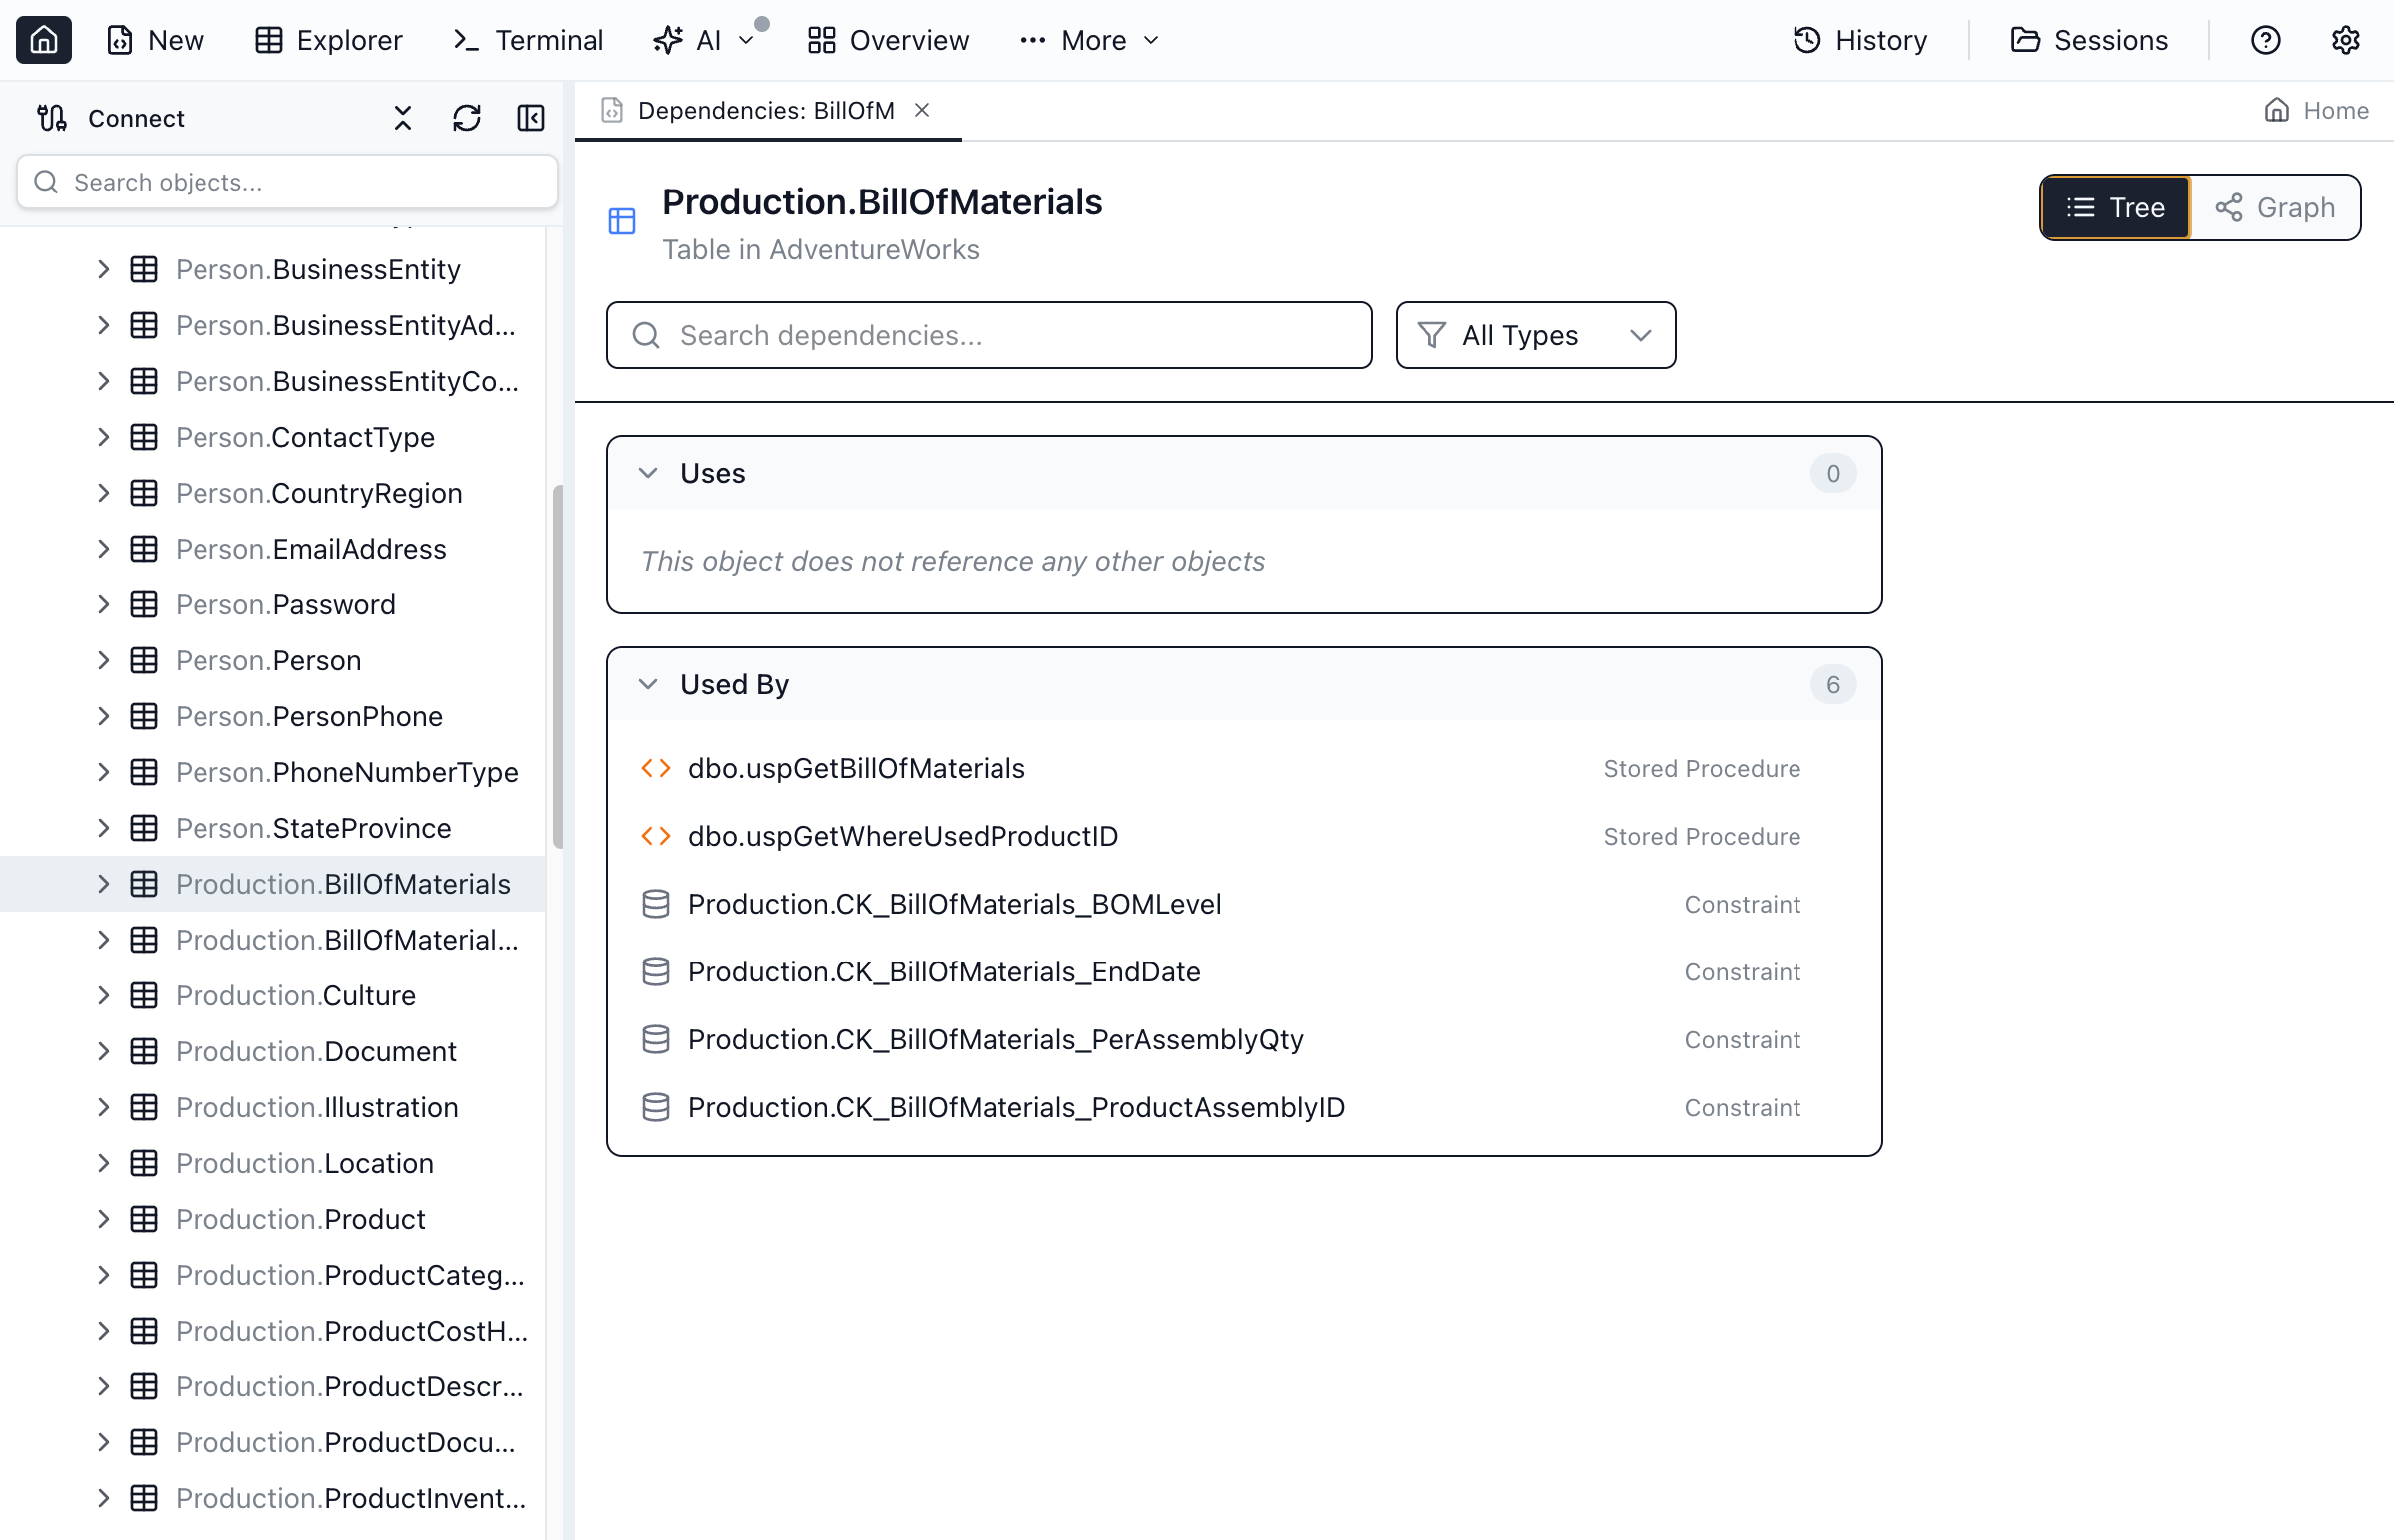This screenshot has width=2394, height=1540.
Task: Collapse the Uses section
Action: (650, 472)
